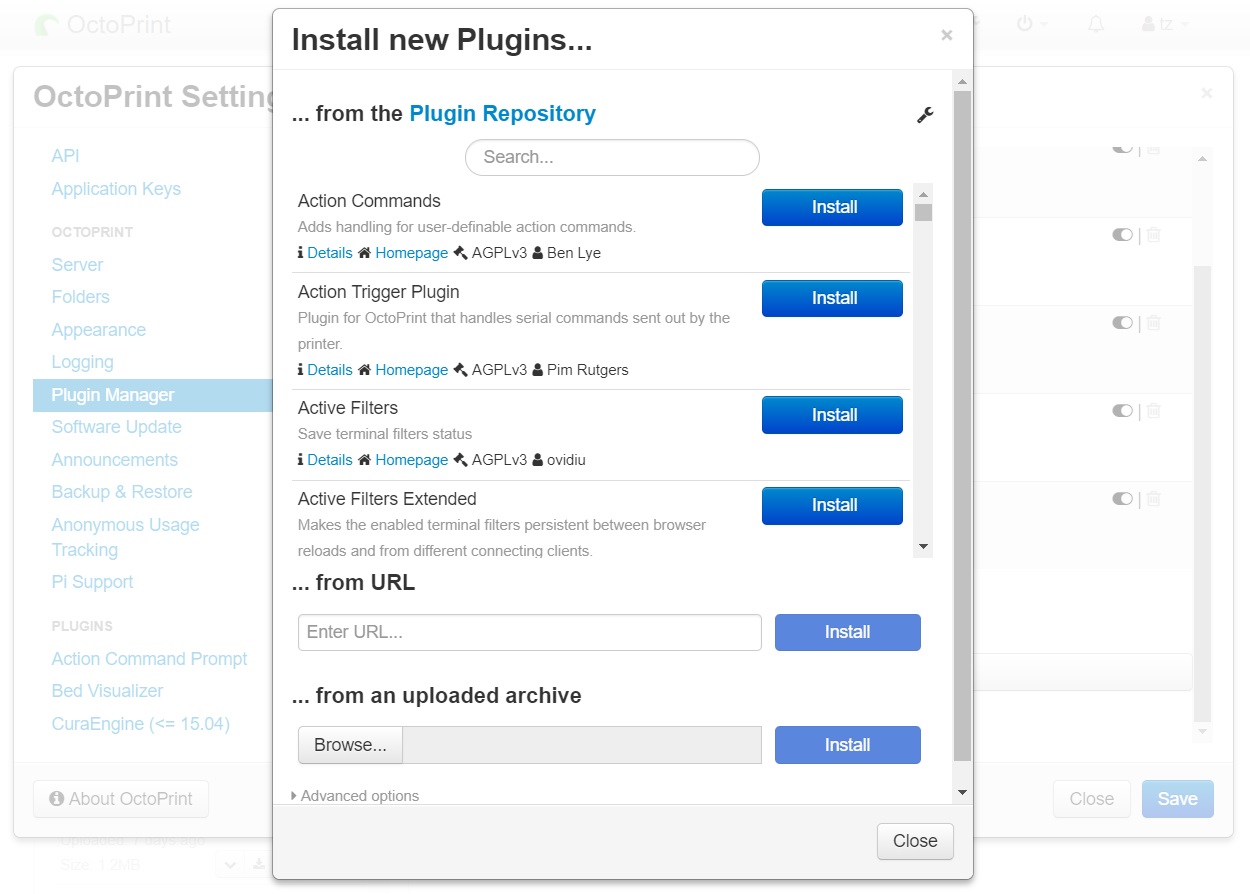The height and width of the screenshot is (894, 1250).
Task: Toggle the third installed plugin switch
Action: [x=1122, y=323]
